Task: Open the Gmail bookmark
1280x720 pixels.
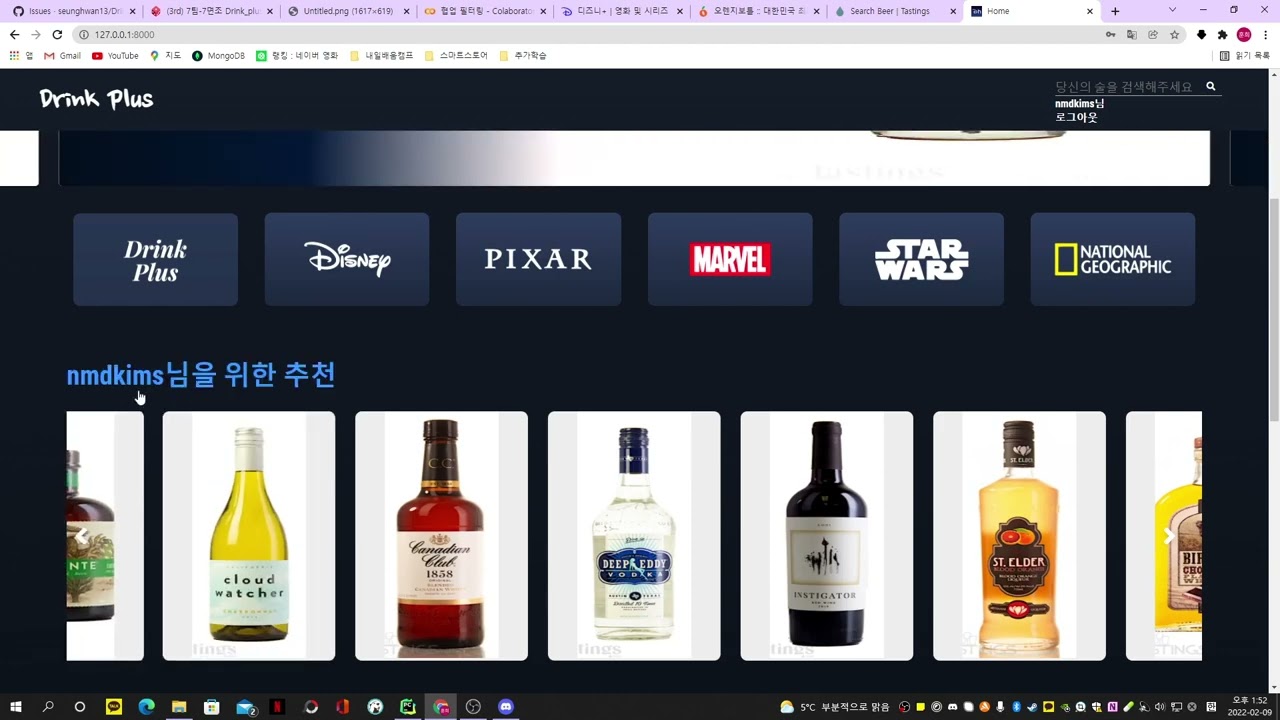Action: [x=62, y=56]
